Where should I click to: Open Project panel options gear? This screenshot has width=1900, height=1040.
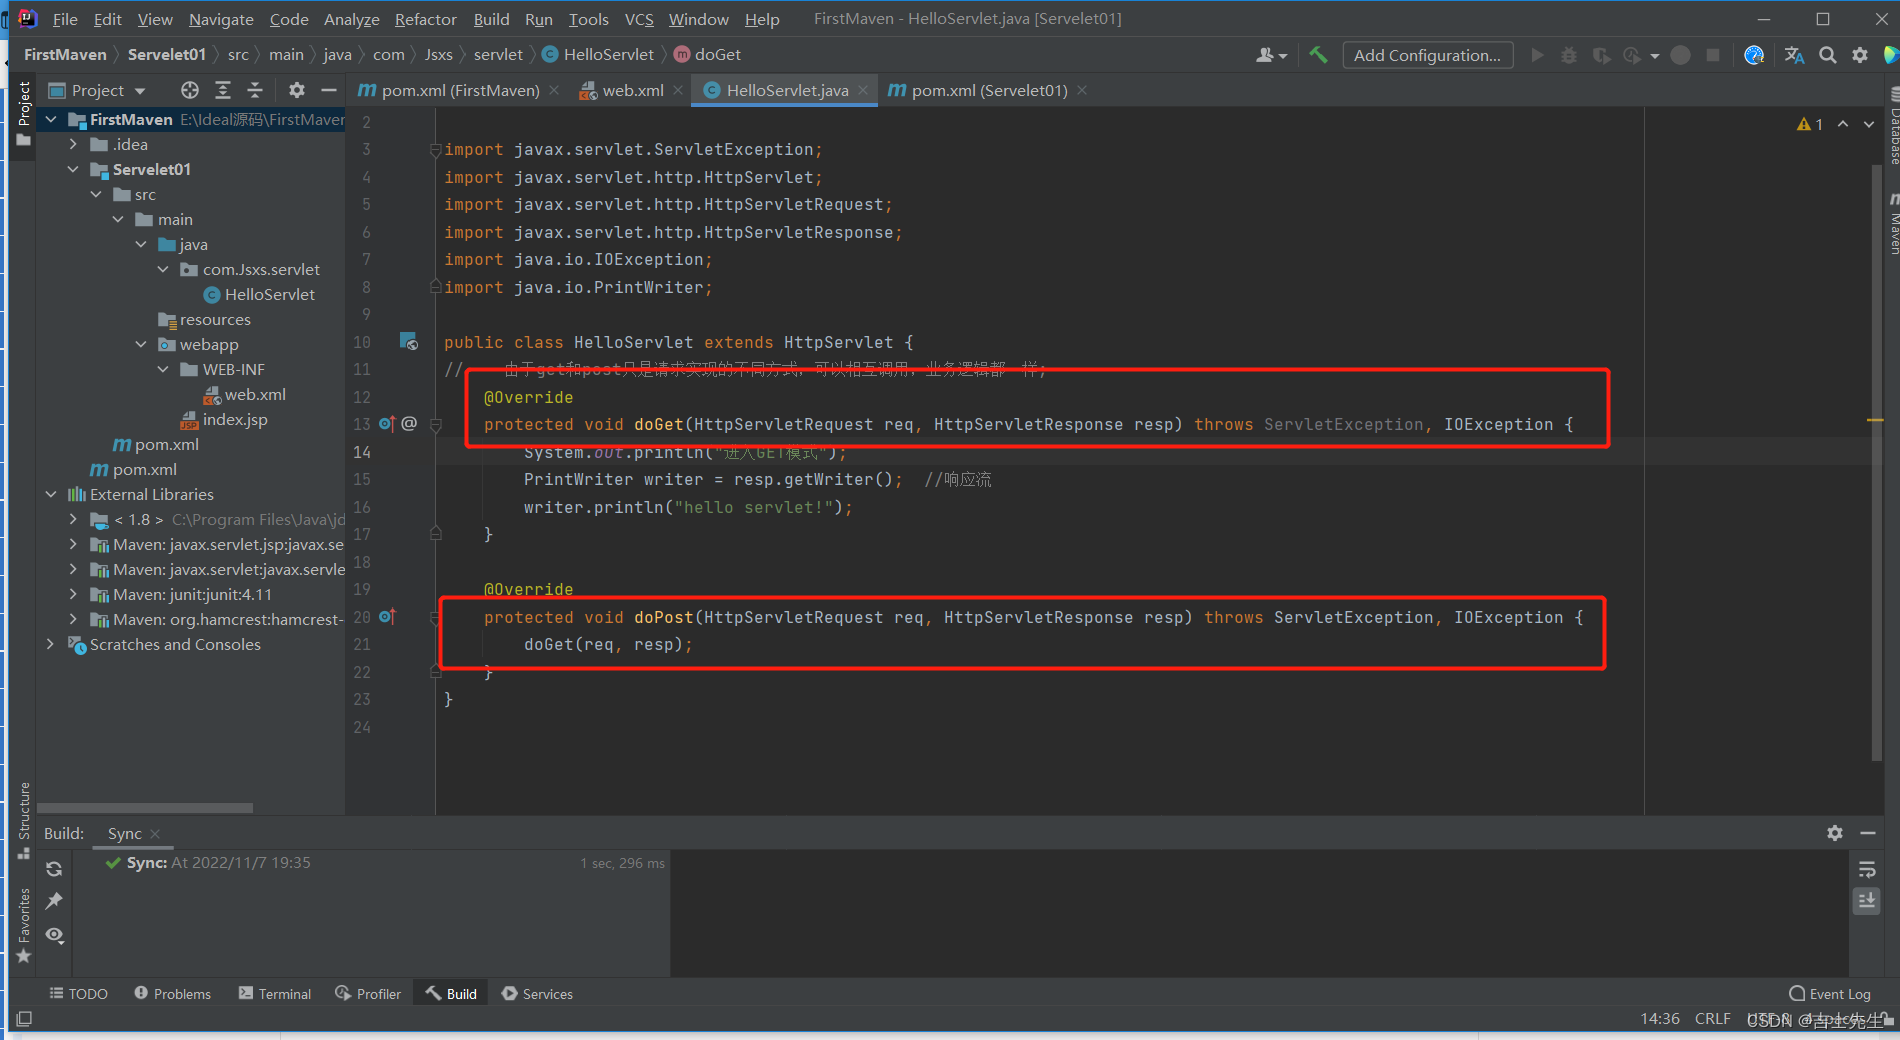296,90
